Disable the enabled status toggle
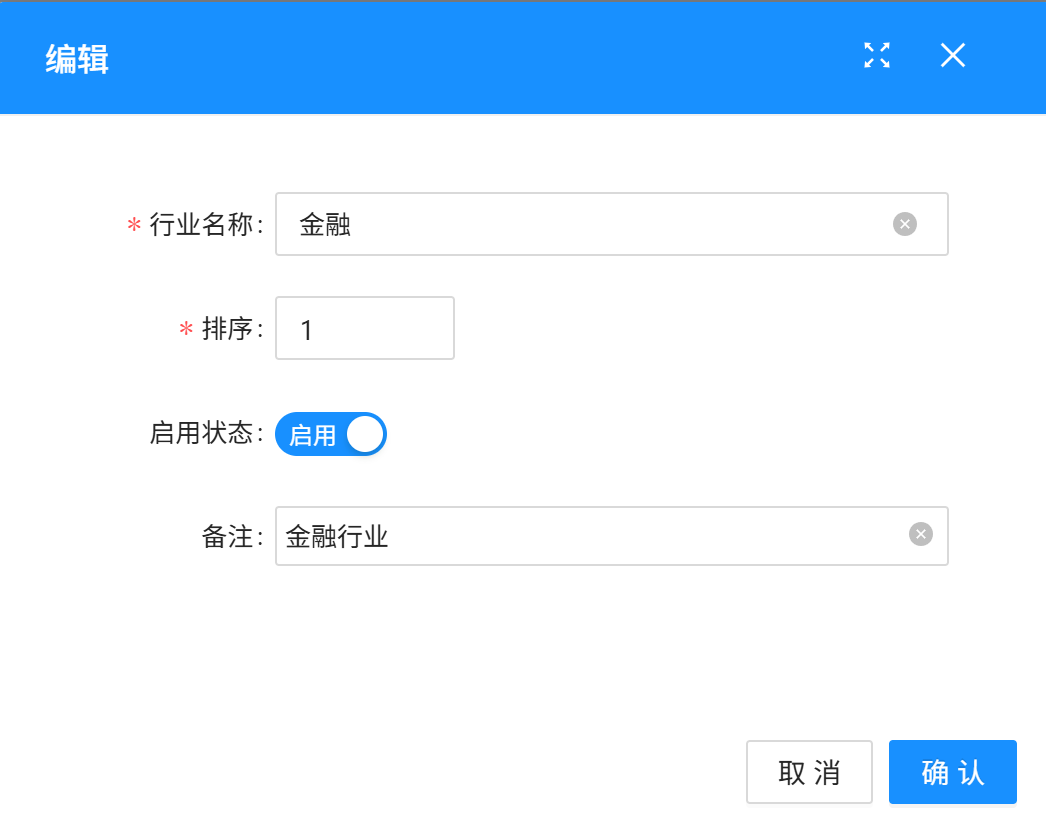1046x822 pixels. tap(331, 434)
